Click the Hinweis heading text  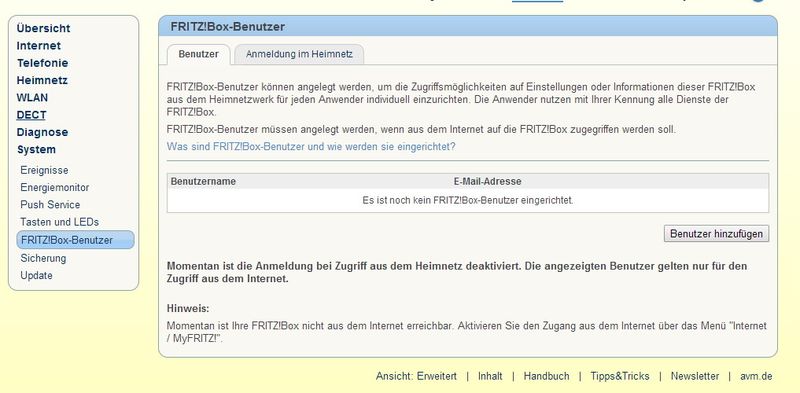tap(188, 309)
